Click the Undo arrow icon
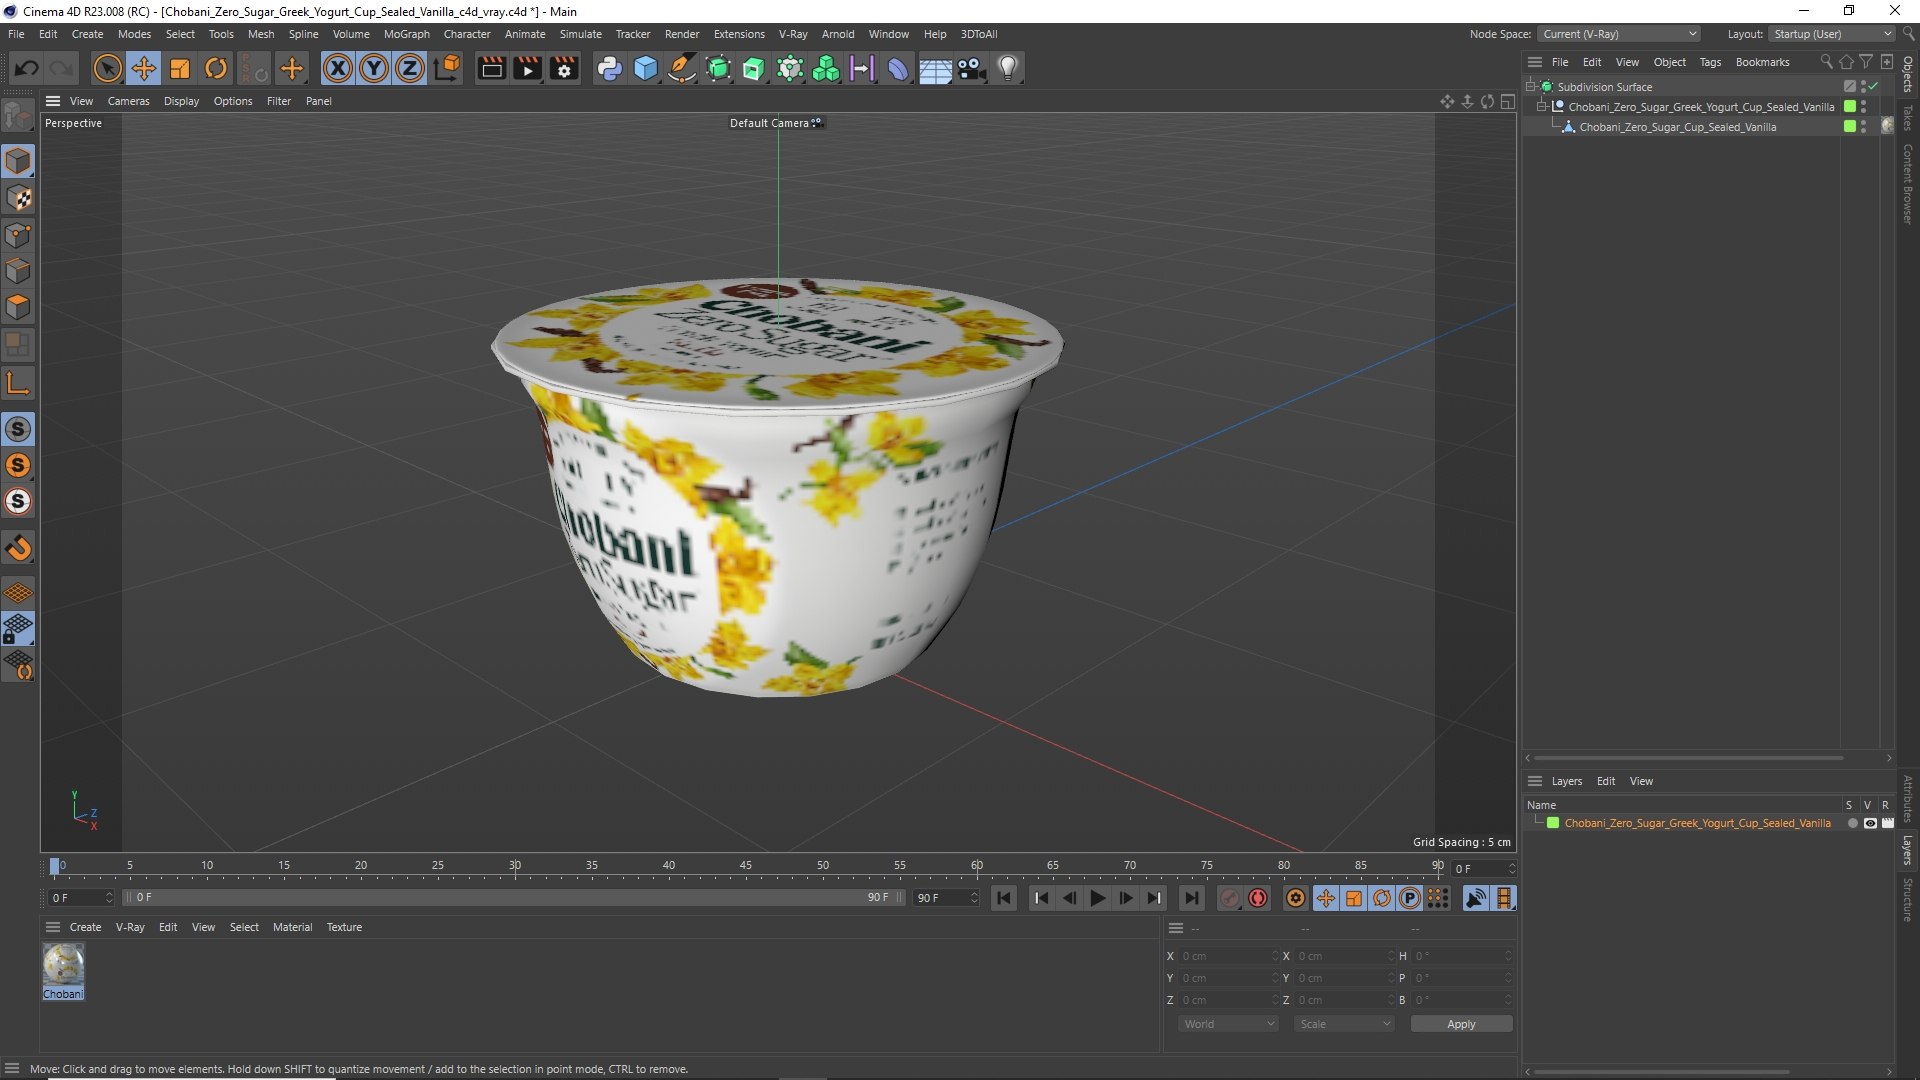This screenshot has height=1080, width=1920. tap(27, 68)
